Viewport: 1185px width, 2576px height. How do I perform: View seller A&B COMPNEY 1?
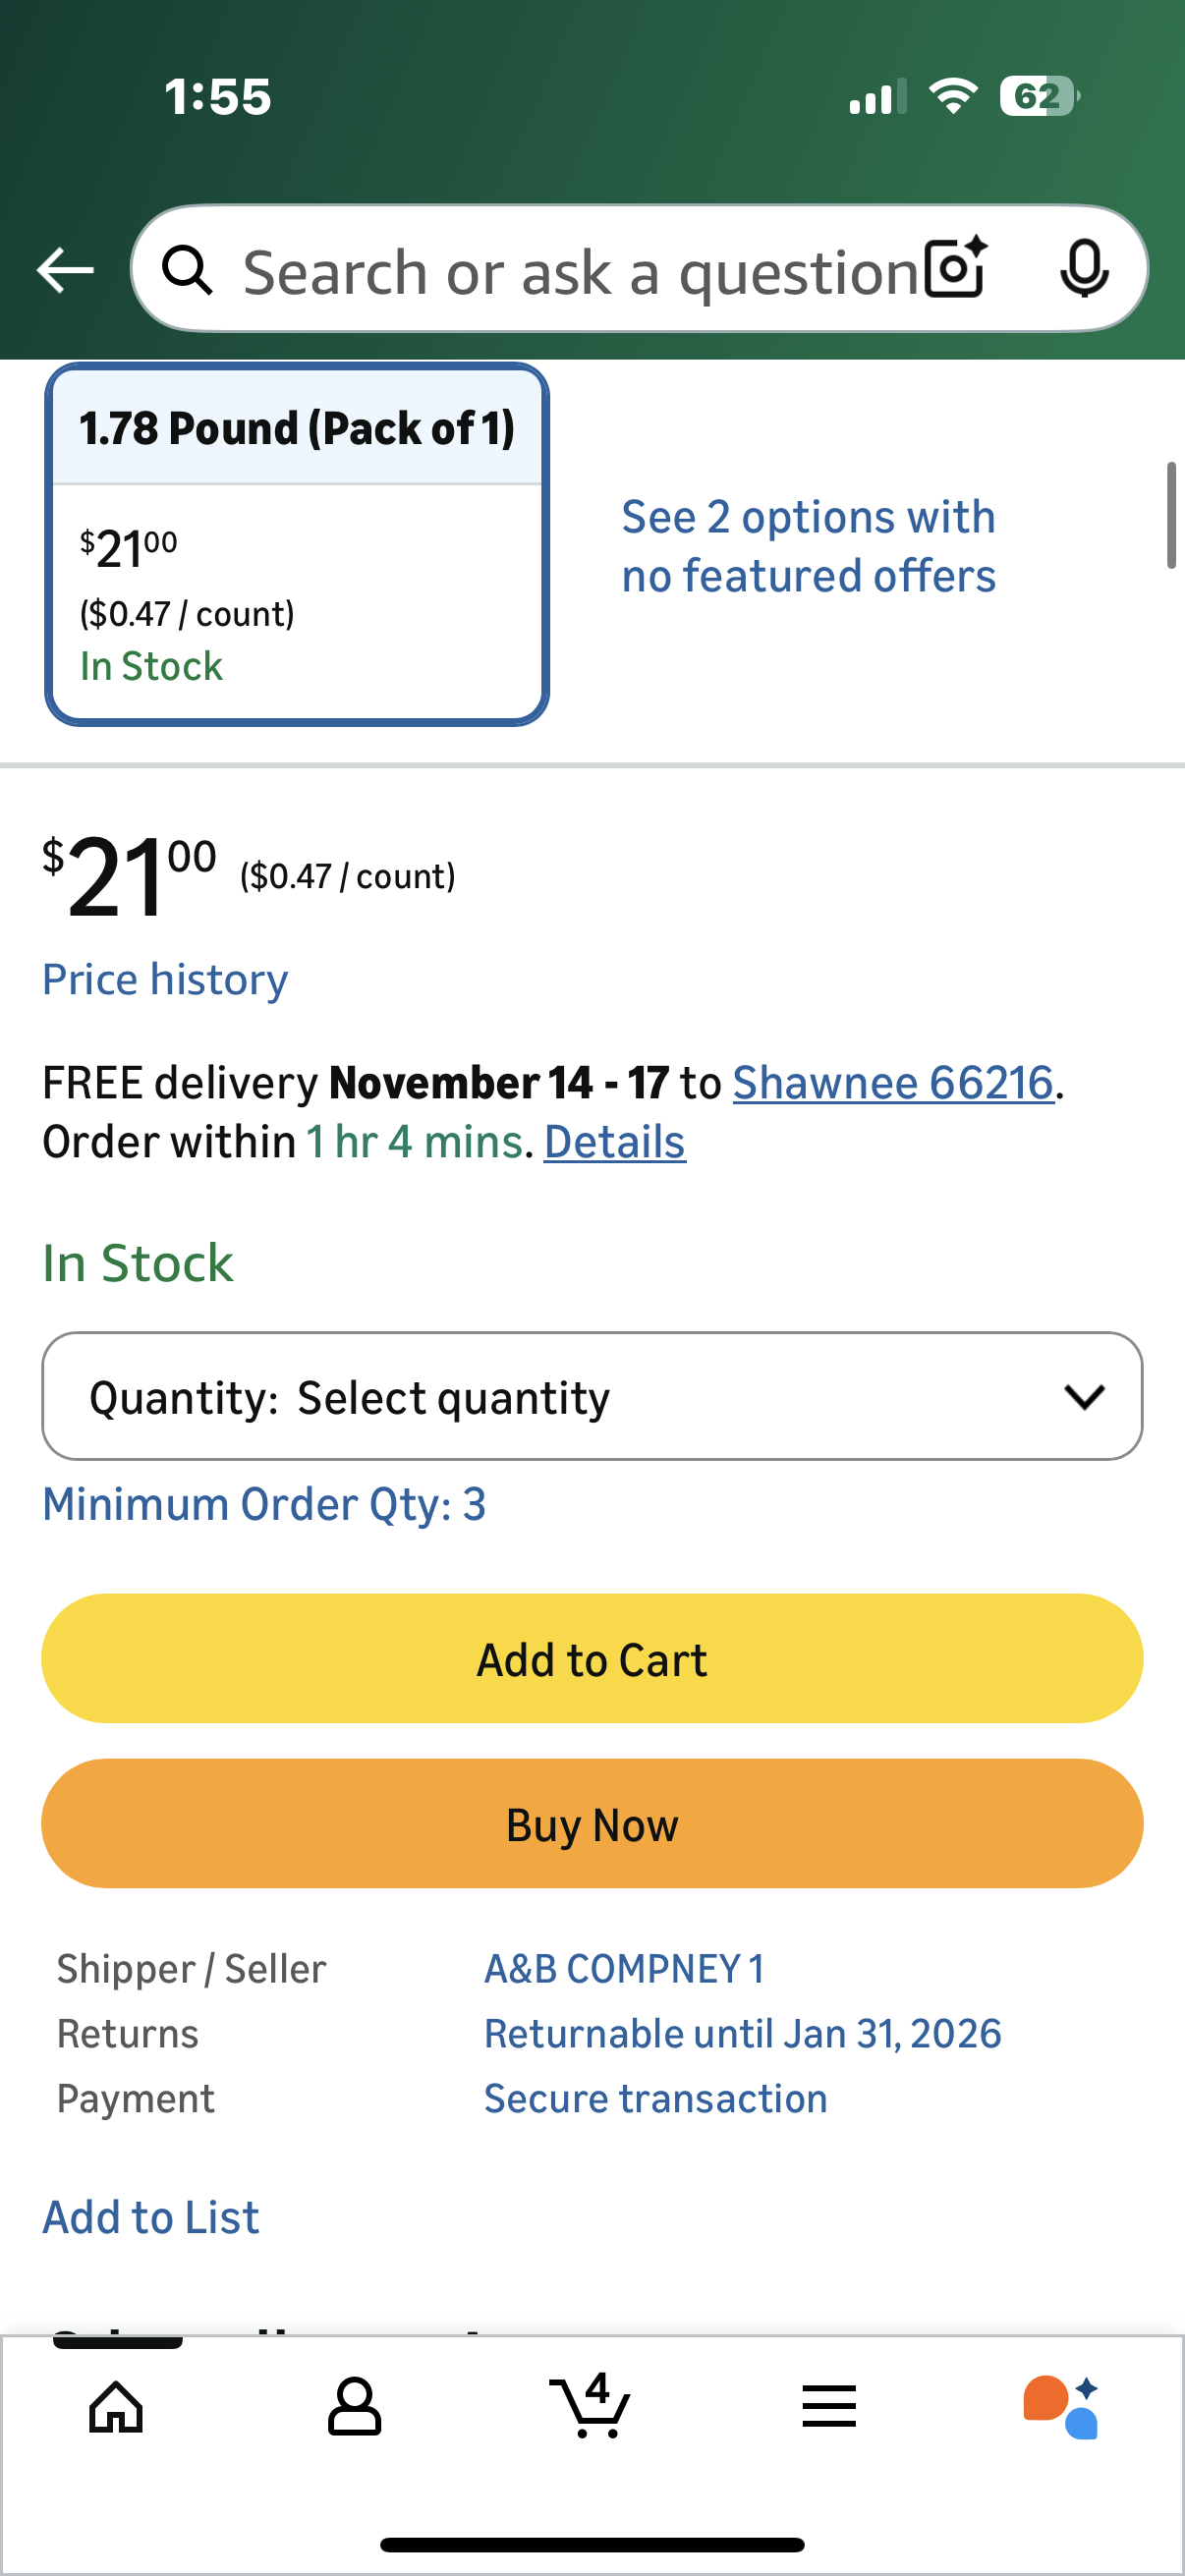click(623, 1968)
